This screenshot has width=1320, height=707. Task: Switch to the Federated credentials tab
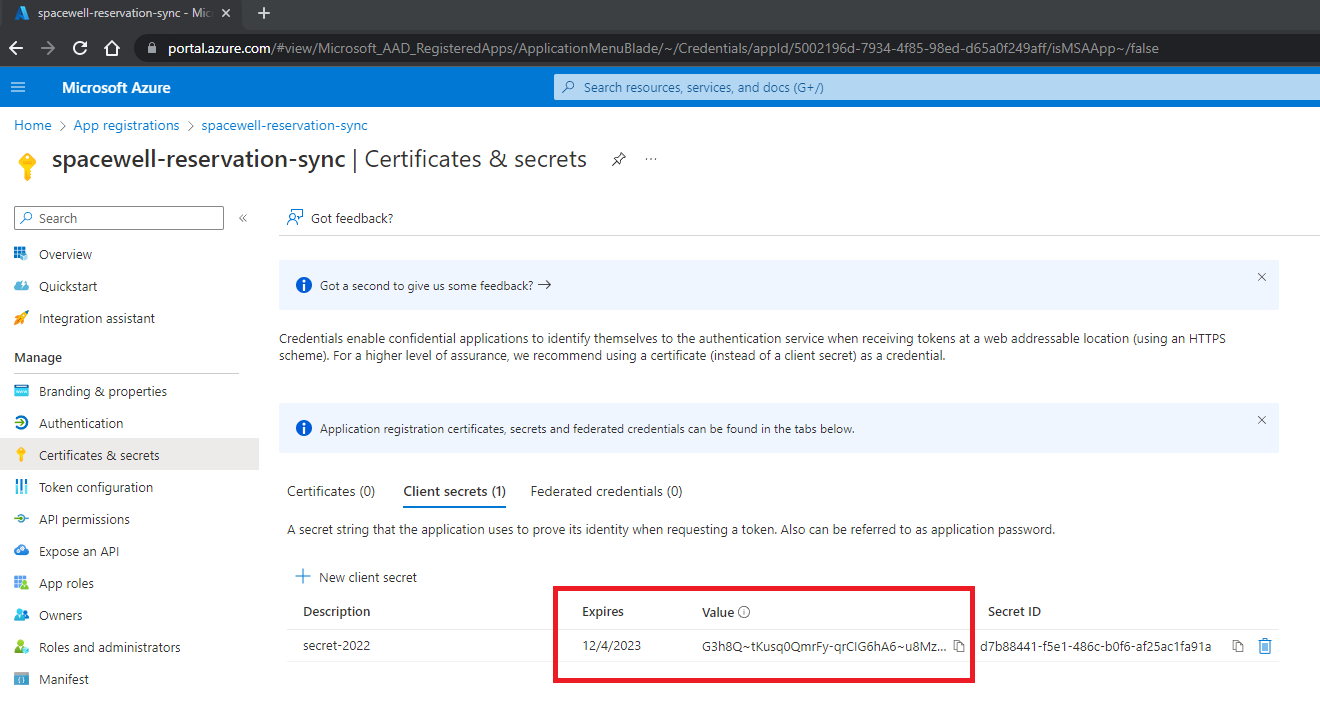[x=606, y=491]
